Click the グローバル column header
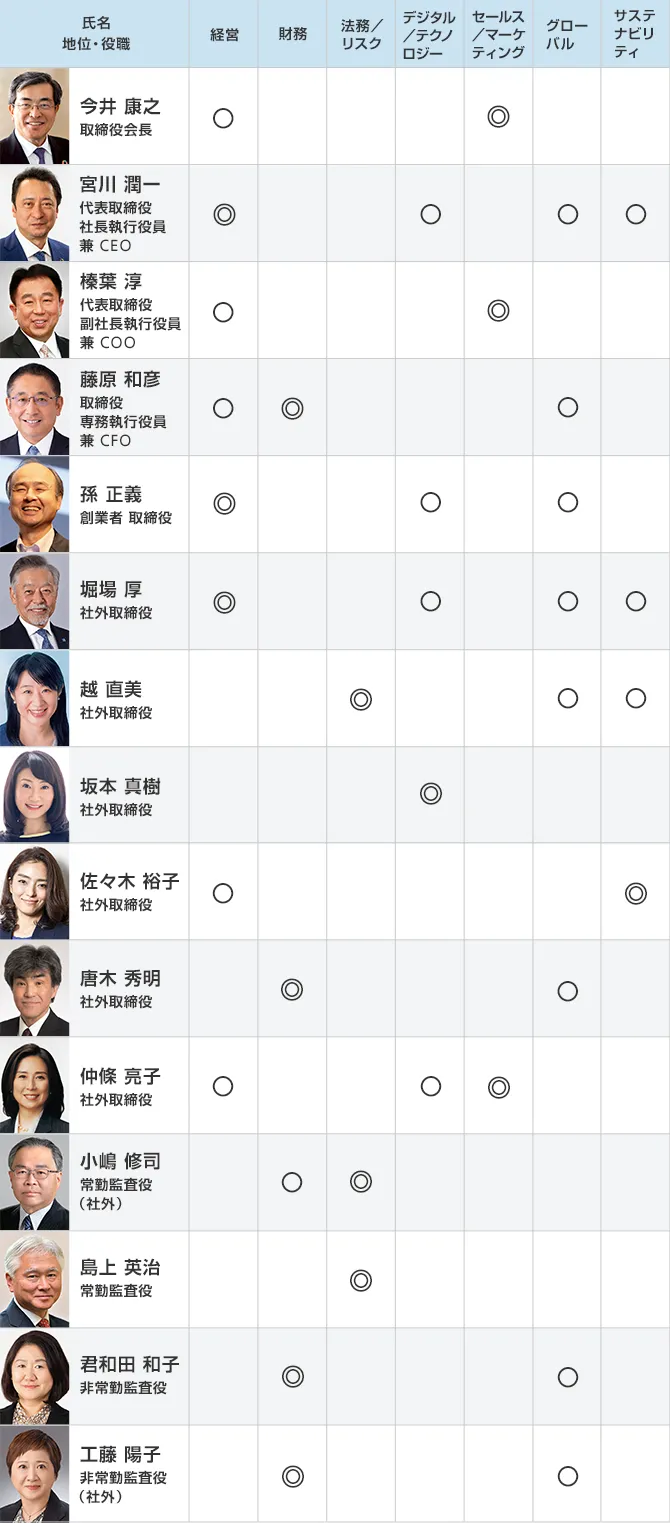Screen dimensions: 670x1523 coord(567,35)
